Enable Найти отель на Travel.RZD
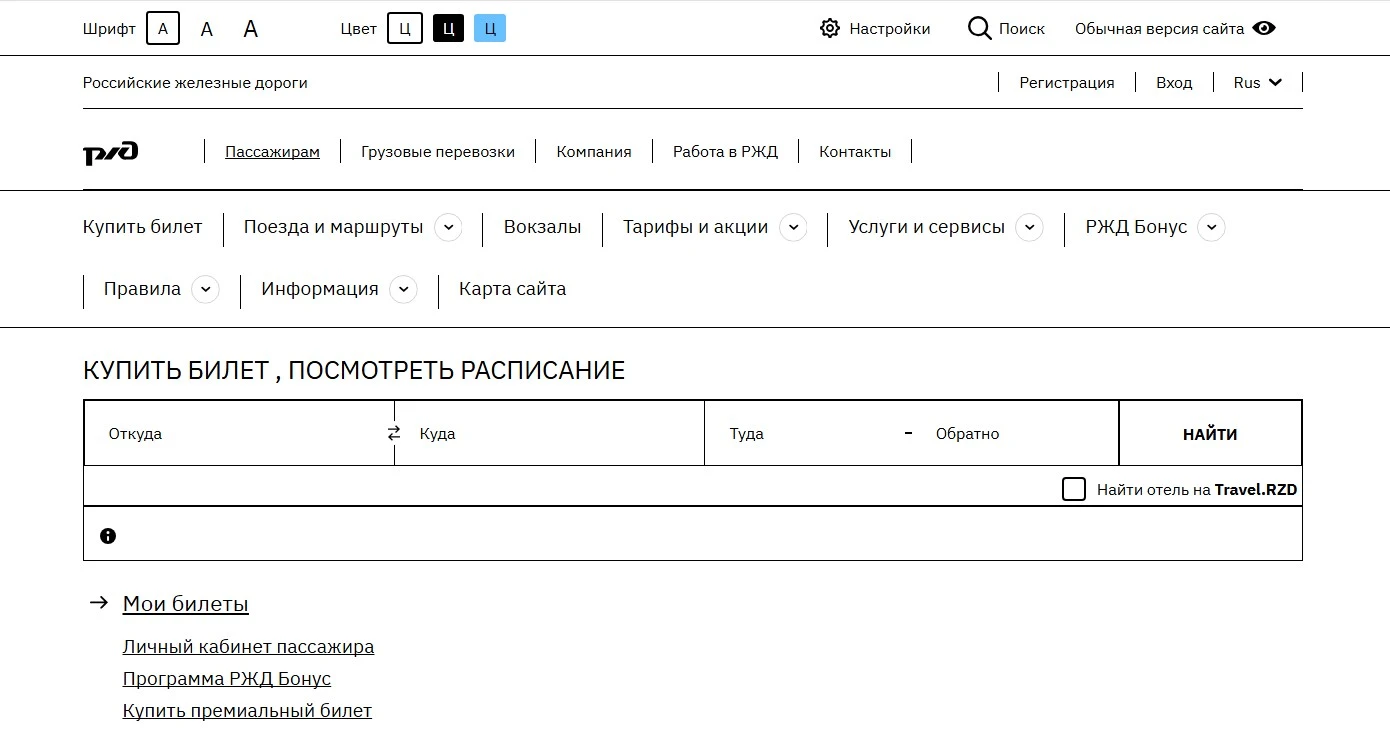Viewport: 1390px width, 740px height. point(1074,489)
